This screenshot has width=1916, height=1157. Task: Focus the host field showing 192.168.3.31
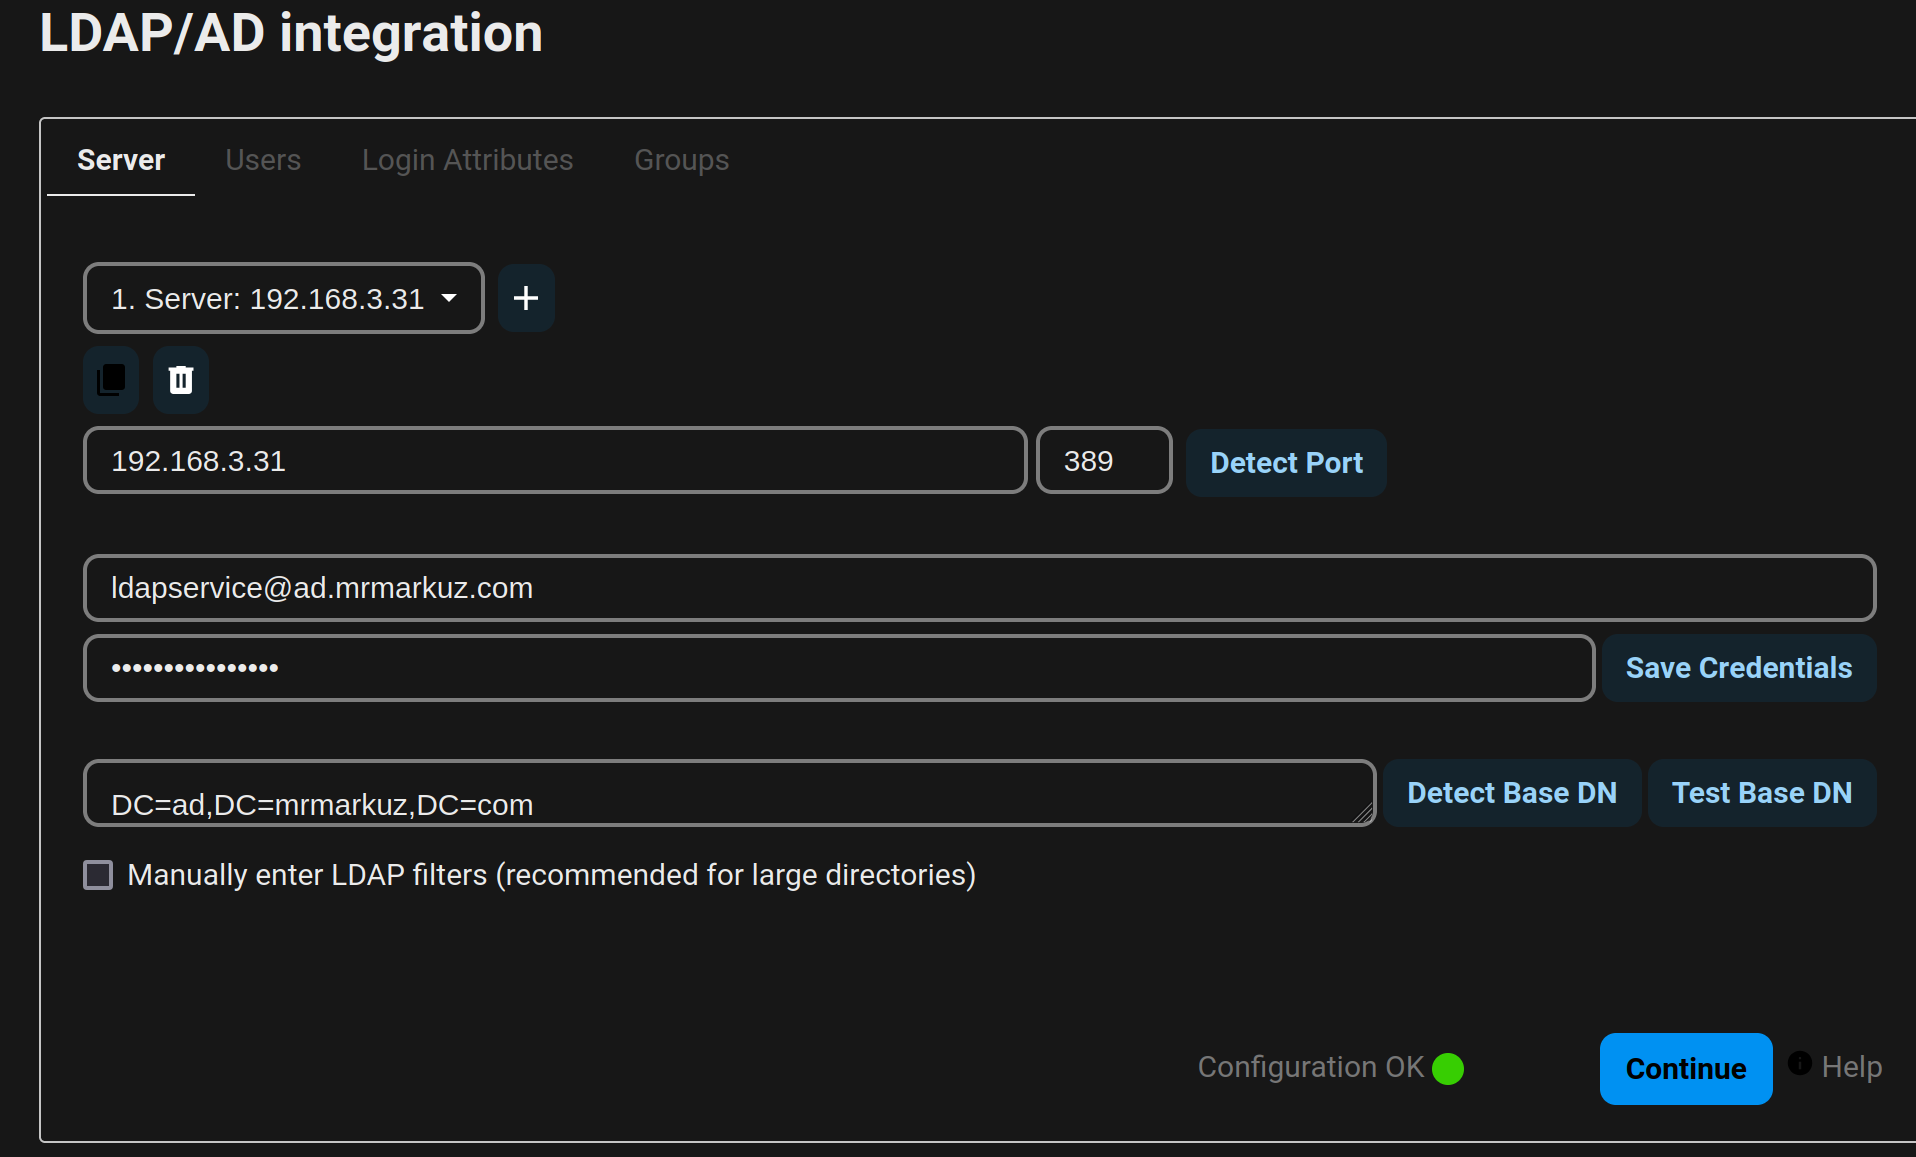click(555, 461)
